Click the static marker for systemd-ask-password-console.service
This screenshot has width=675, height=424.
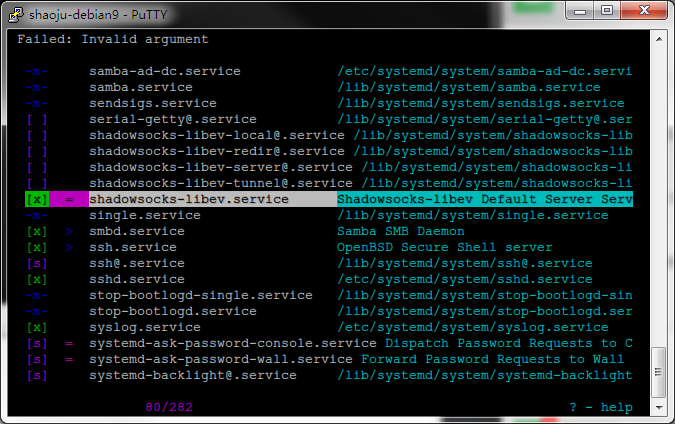(x=37, y=343)
